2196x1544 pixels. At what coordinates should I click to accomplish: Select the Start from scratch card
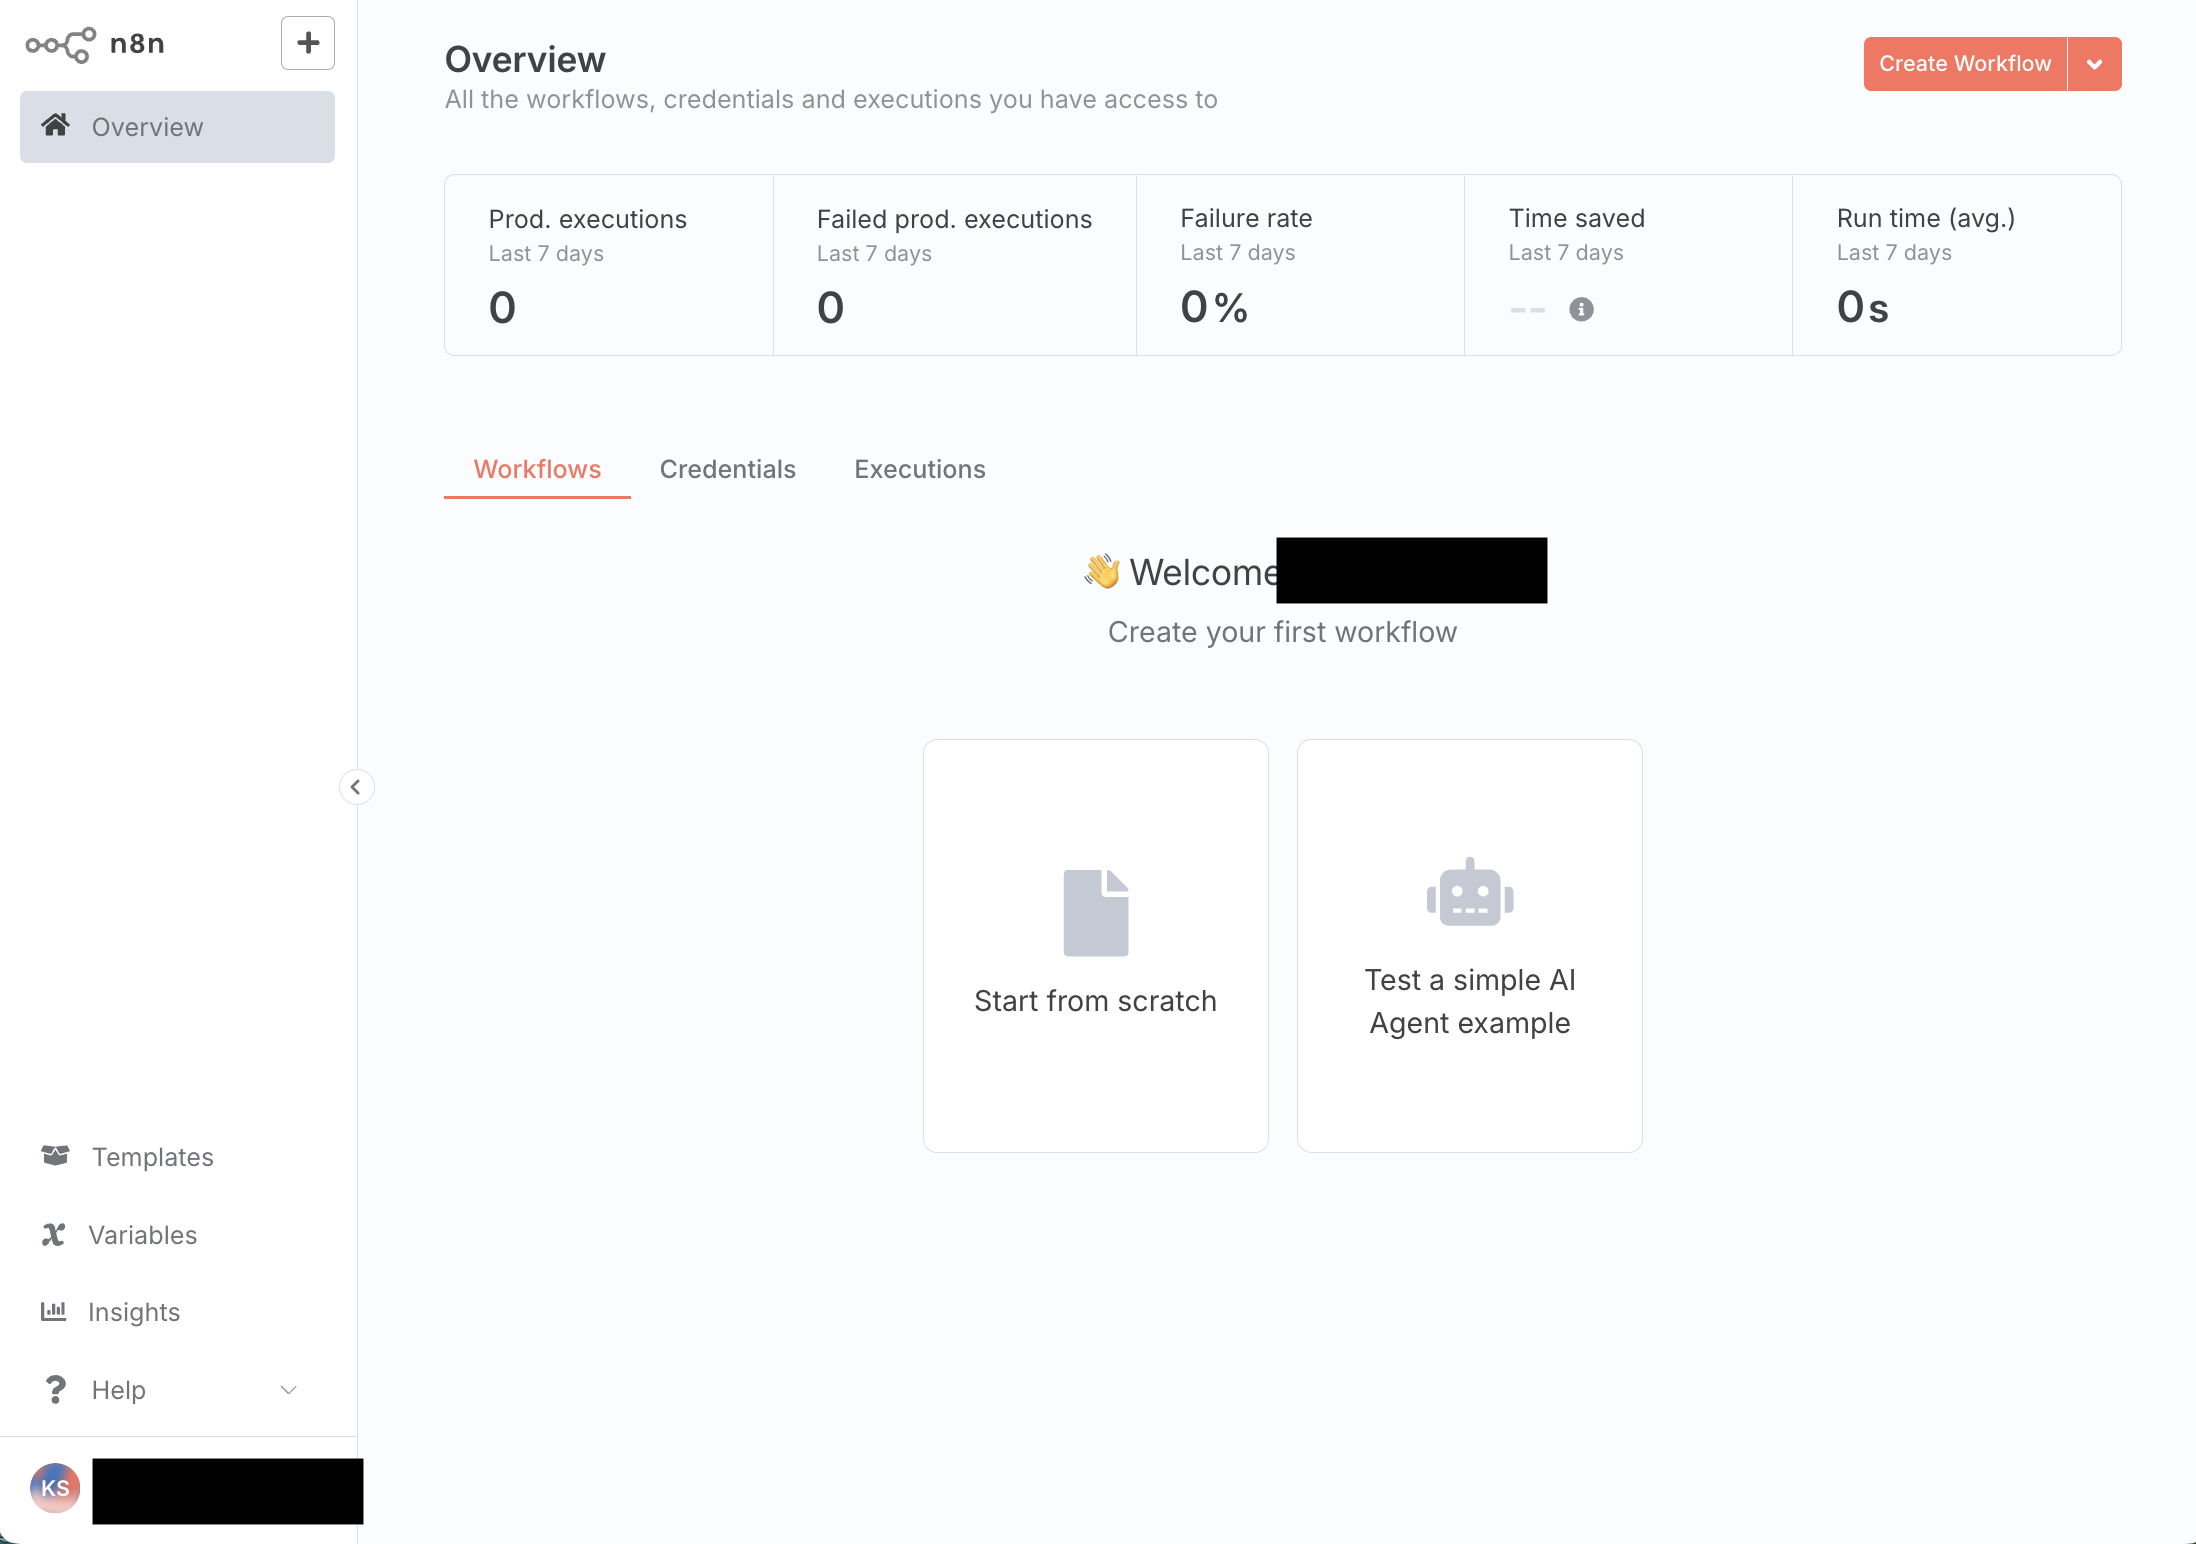[1095, 945]
